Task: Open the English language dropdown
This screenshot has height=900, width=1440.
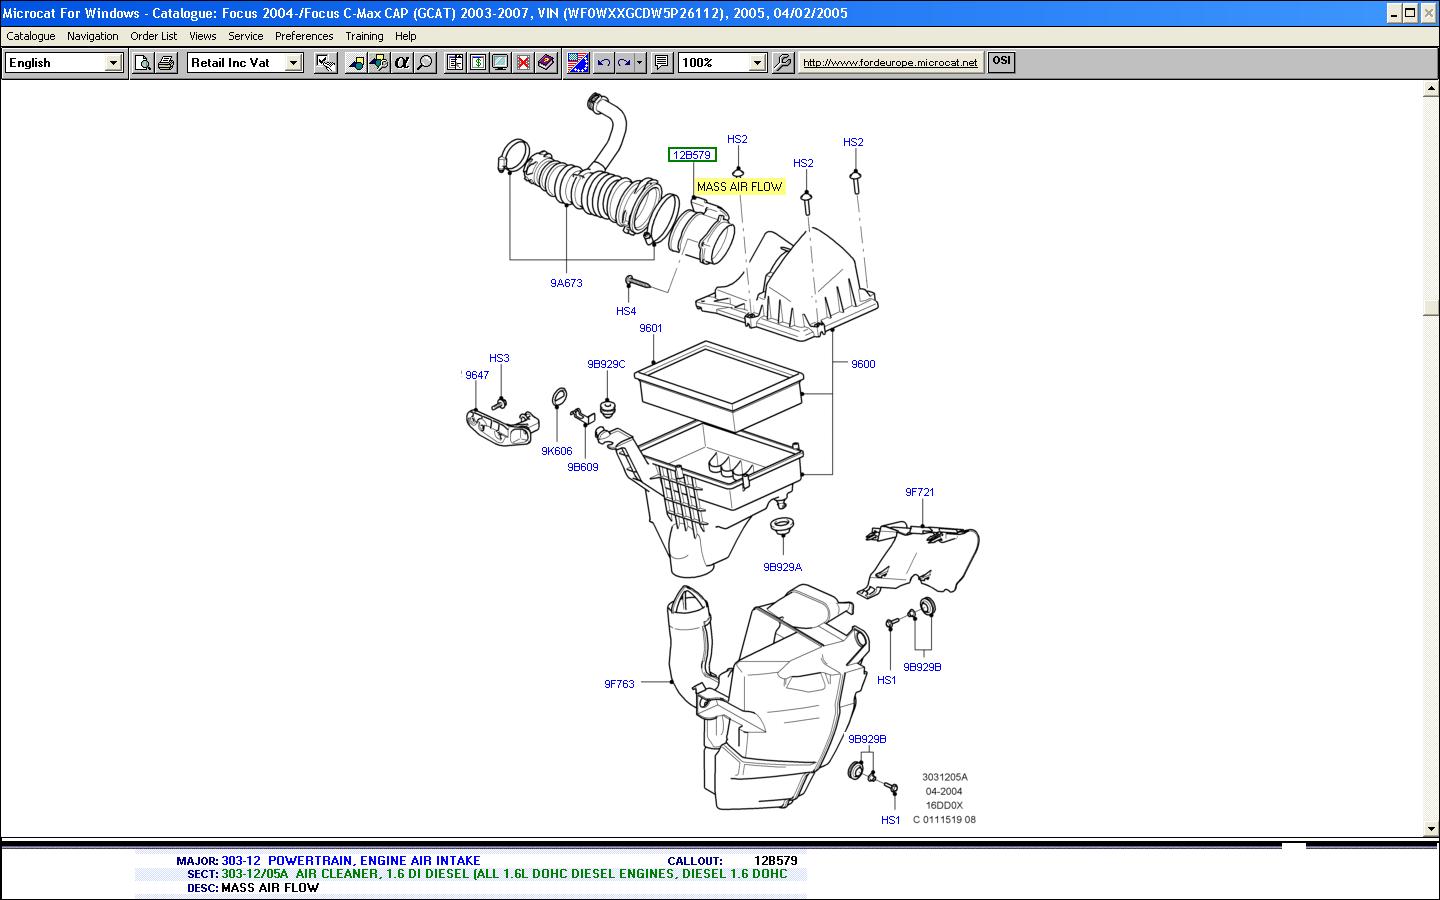Action: pyautogui.click(x=113, y=63)
